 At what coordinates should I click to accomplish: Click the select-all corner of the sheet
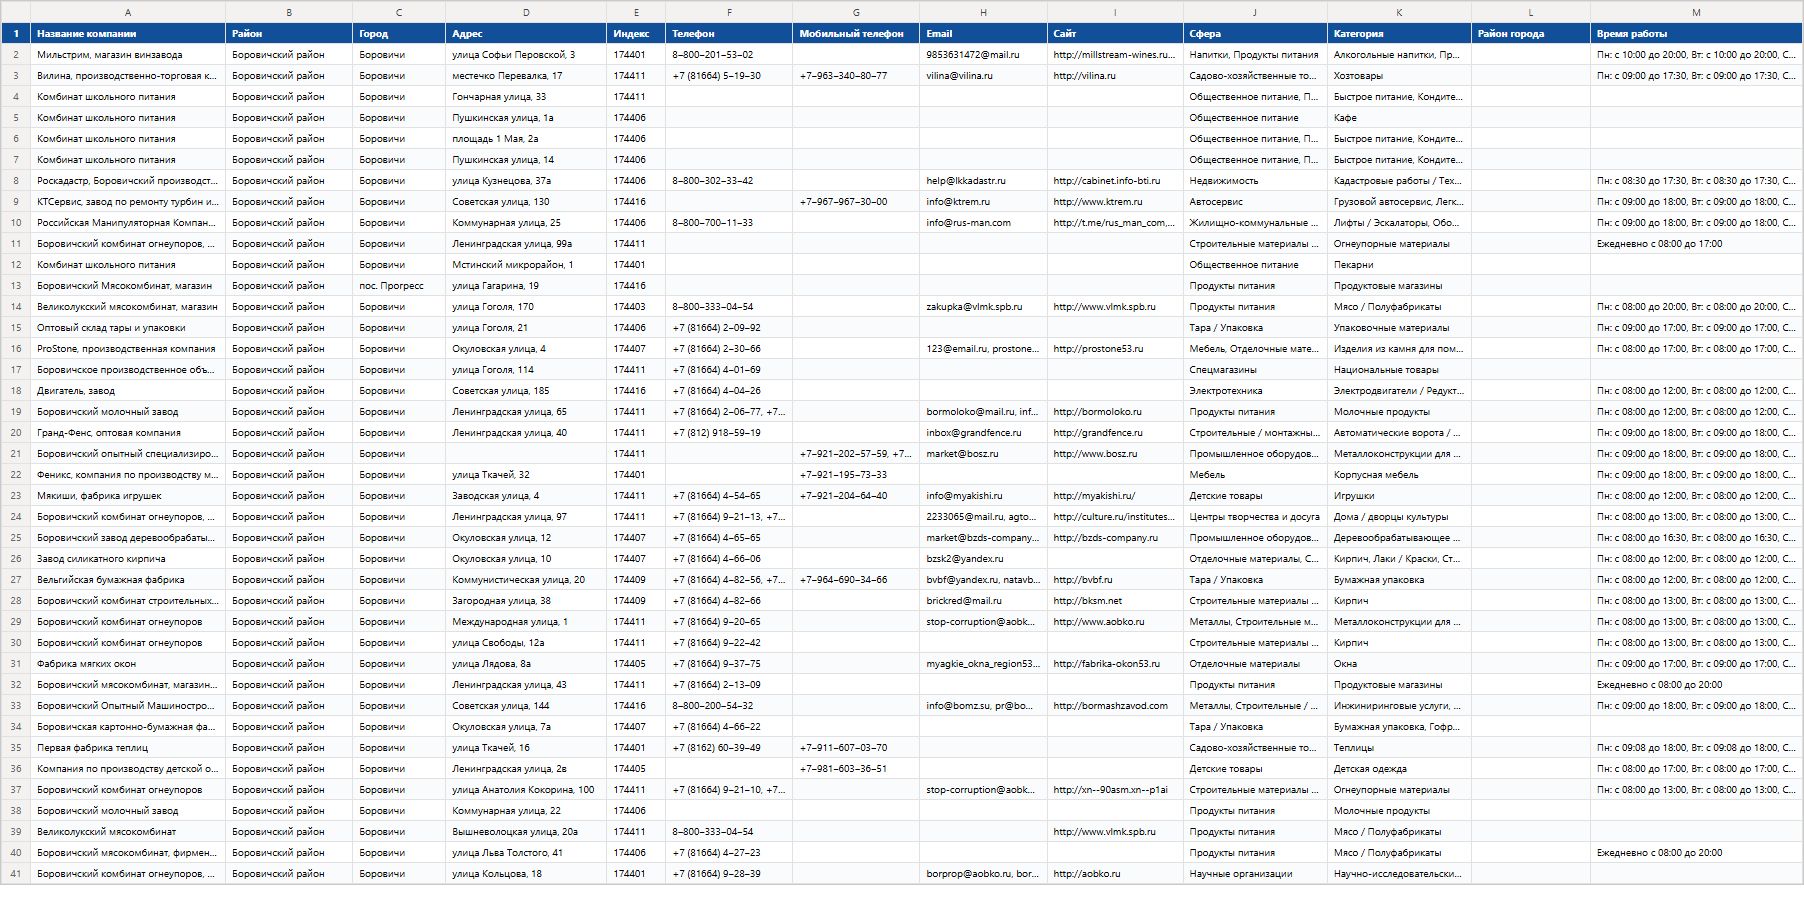click(x=15, y=12)
